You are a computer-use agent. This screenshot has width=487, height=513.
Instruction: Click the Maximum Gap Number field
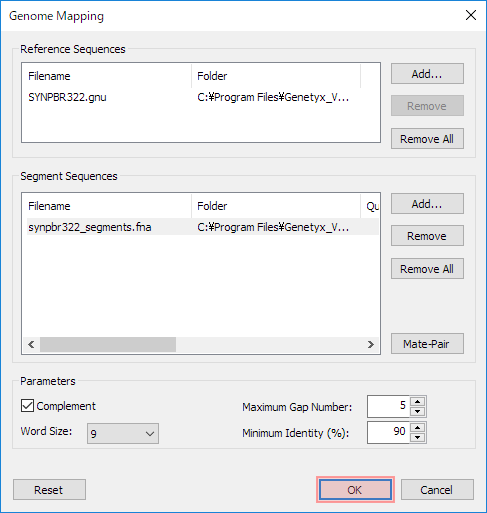click(388, 406)
